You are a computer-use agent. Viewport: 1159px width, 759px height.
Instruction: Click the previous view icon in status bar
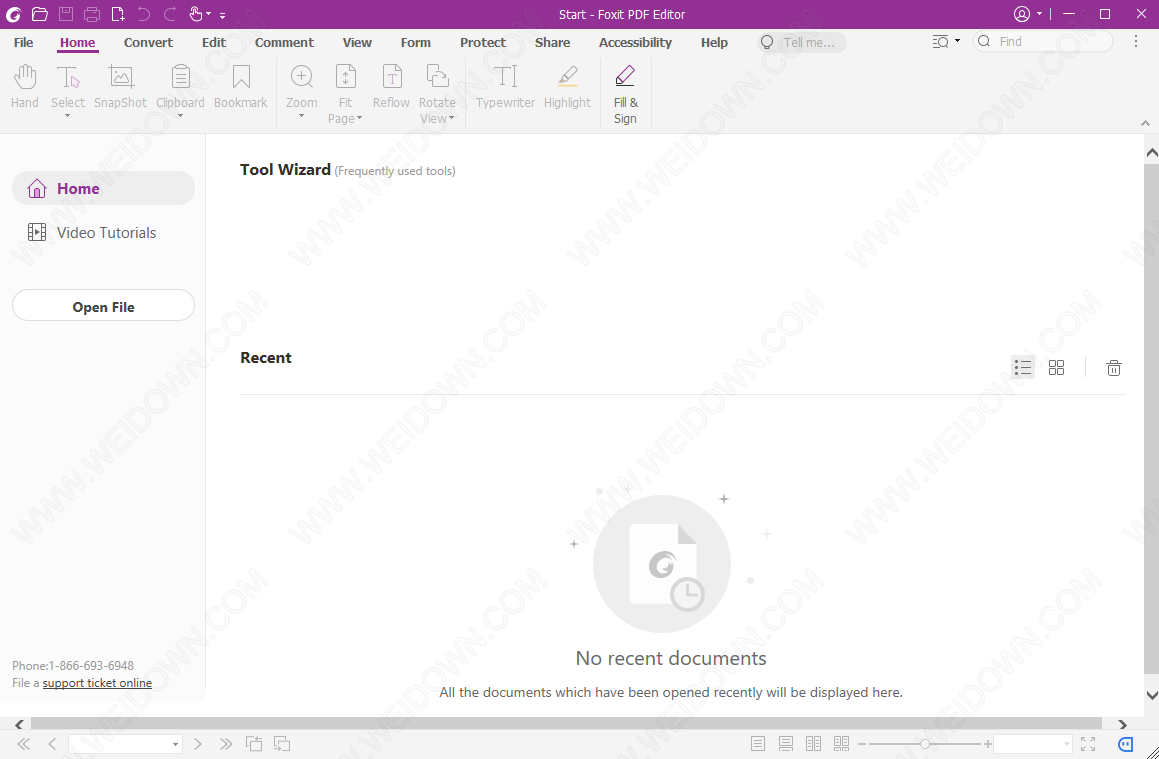click(x=254, y=743)
